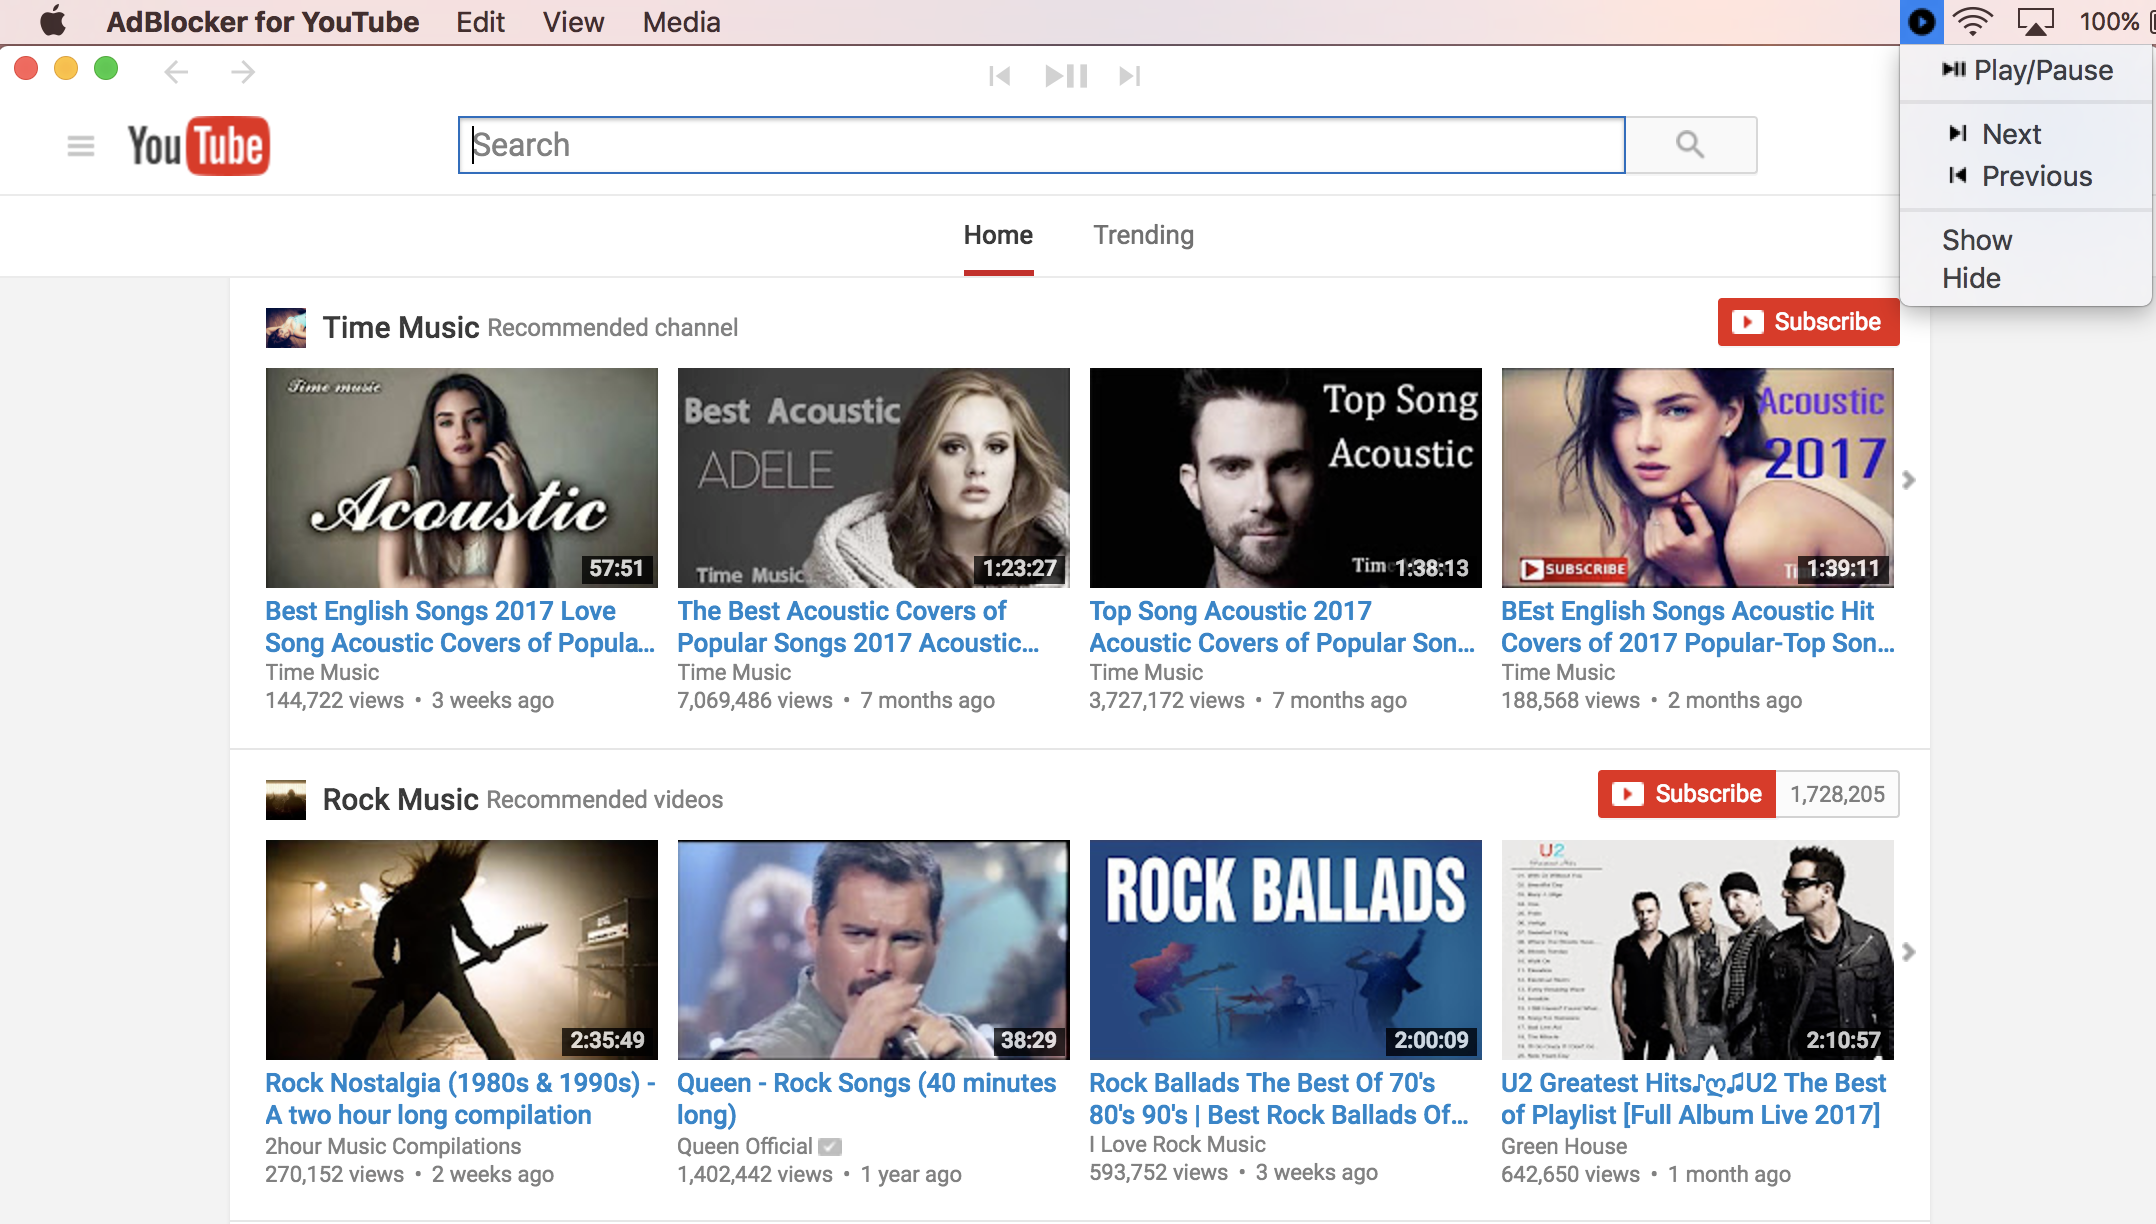This screenshot has height=1224, width=2156.
Task: Click the Time Music channel avatar
Action: point(286,328)
